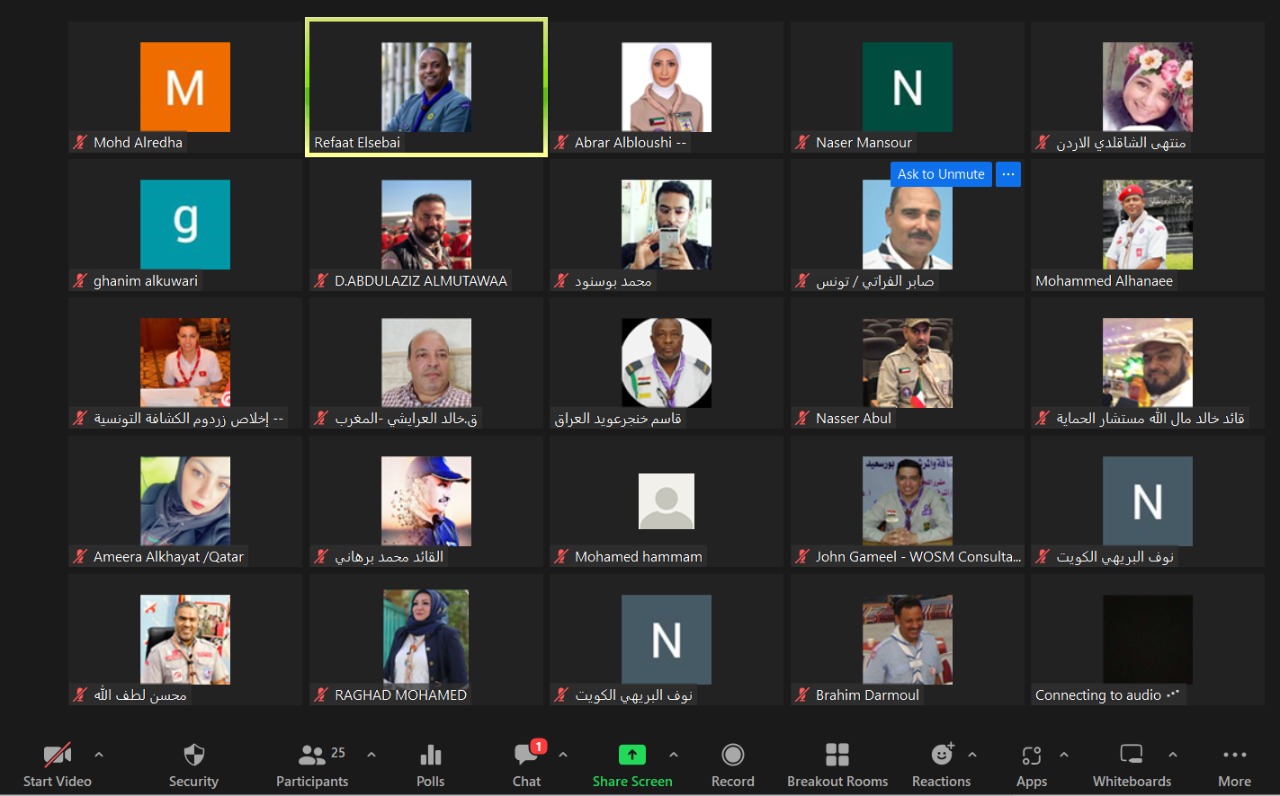Click the Ask to Unmute button
This screenshot has width=1280, height=796.
pos(941,174)
